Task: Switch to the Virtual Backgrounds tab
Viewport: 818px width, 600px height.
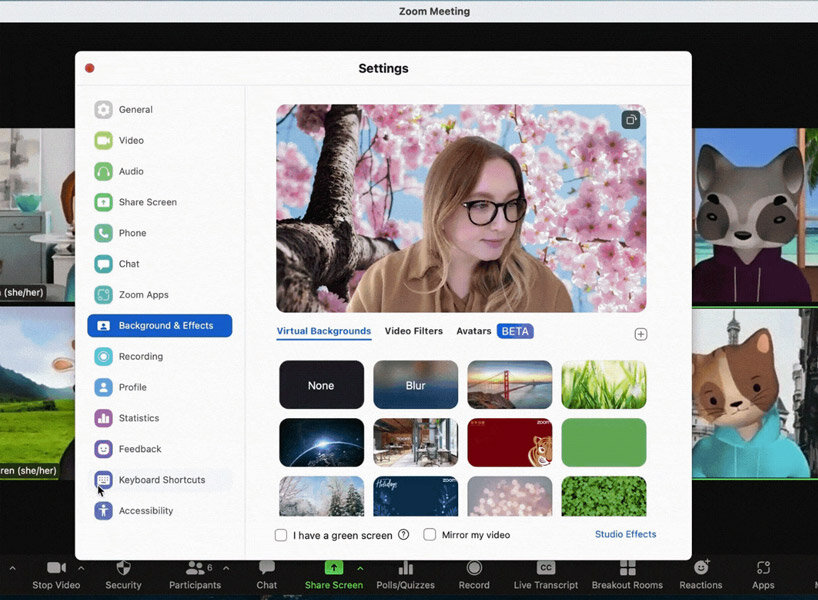Action: point(323,331)
